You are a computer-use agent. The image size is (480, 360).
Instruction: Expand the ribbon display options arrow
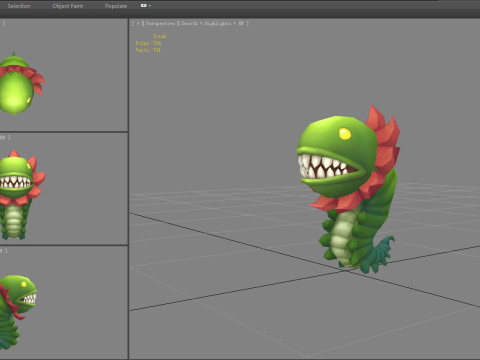150,6
